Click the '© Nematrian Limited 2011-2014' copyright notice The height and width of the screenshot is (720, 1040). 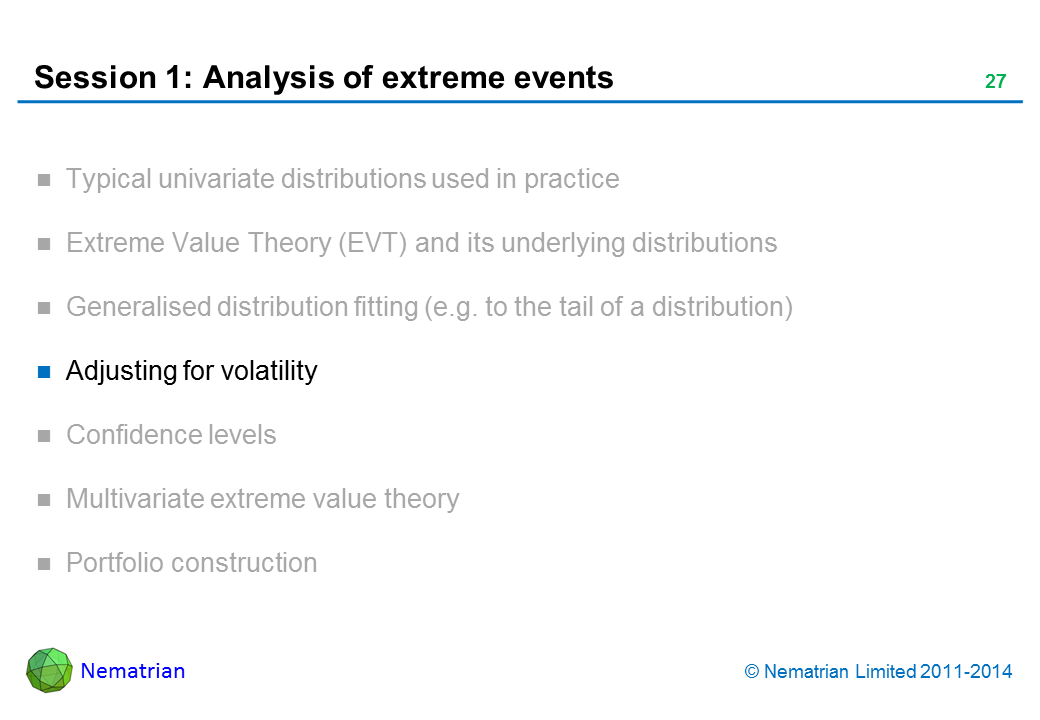click(878, 672)
